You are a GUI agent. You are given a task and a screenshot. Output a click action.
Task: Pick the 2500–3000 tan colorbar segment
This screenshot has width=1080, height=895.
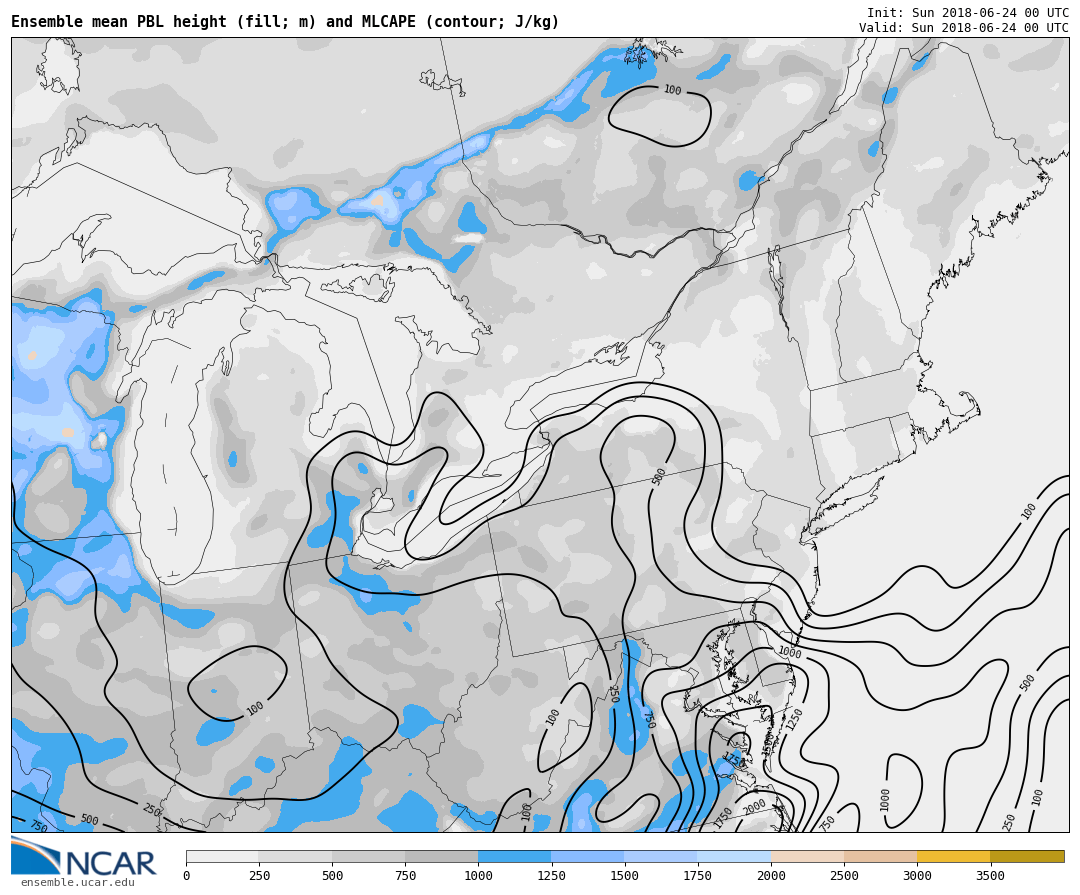[881, 856]
